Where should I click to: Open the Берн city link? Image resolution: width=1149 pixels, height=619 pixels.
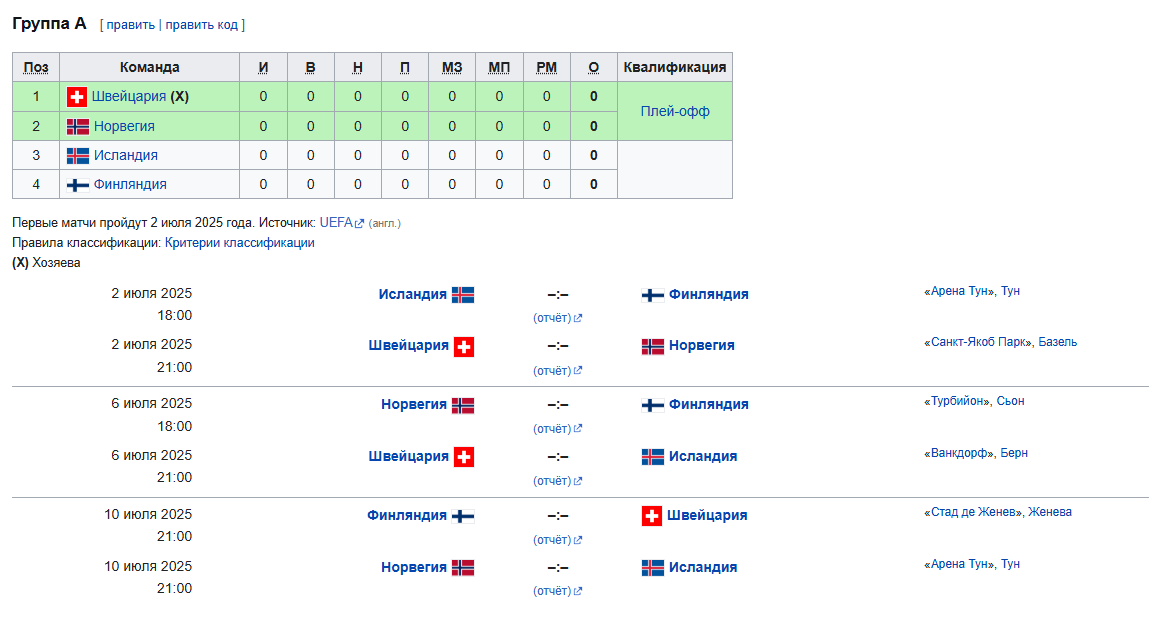click(x=1014, y=453)
